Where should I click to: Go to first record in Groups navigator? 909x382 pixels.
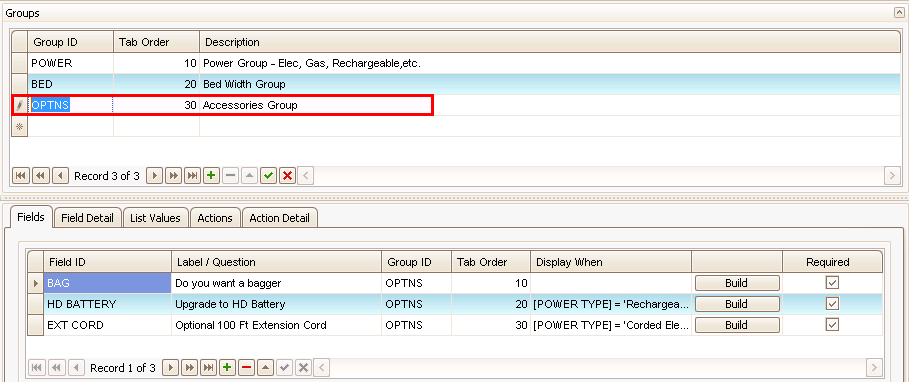point(20,176)
